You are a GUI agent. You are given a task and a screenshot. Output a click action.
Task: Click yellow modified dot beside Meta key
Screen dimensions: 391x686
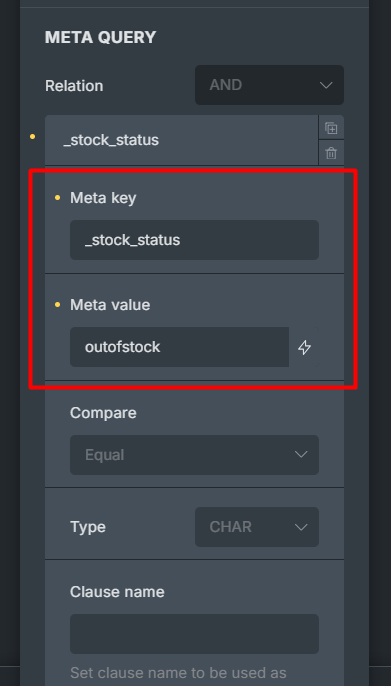57,198
